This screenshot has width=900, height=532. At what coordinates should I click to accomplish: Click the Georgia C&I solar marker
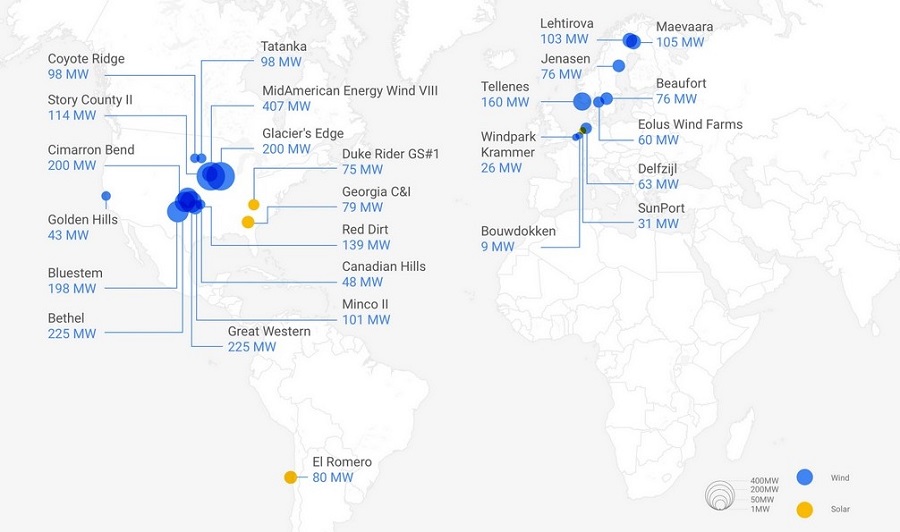[248, 222]
